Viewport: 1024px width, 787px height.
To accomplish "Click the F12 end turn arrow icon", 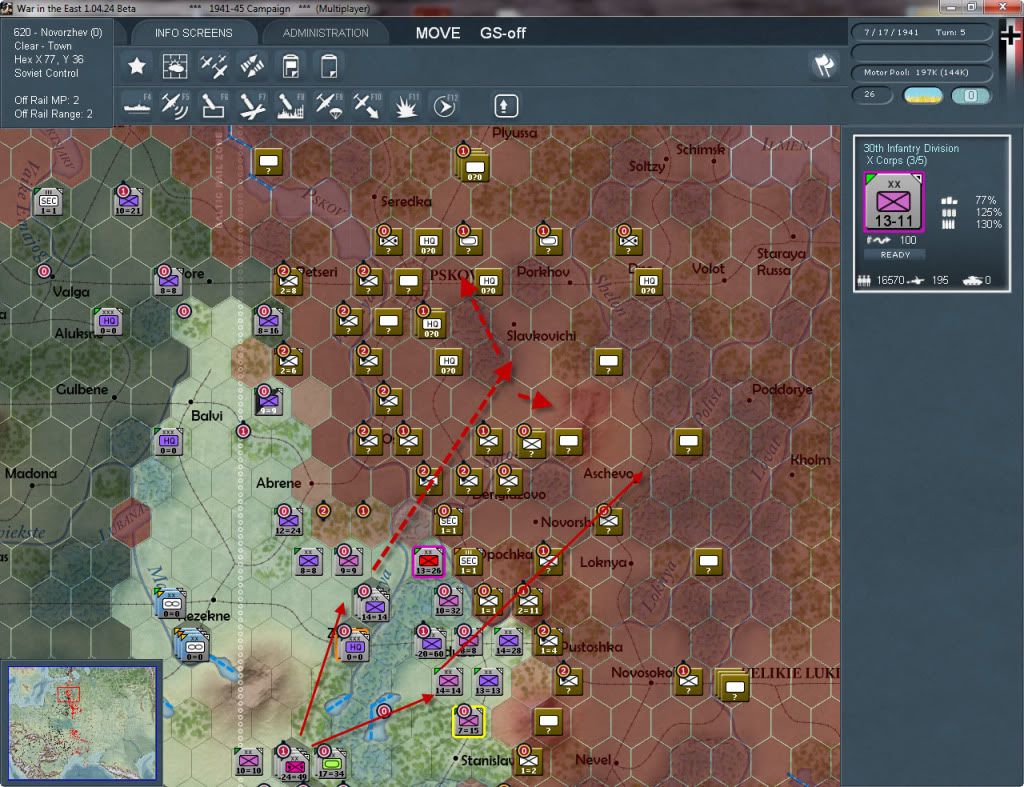I will (x=445, y=106).
